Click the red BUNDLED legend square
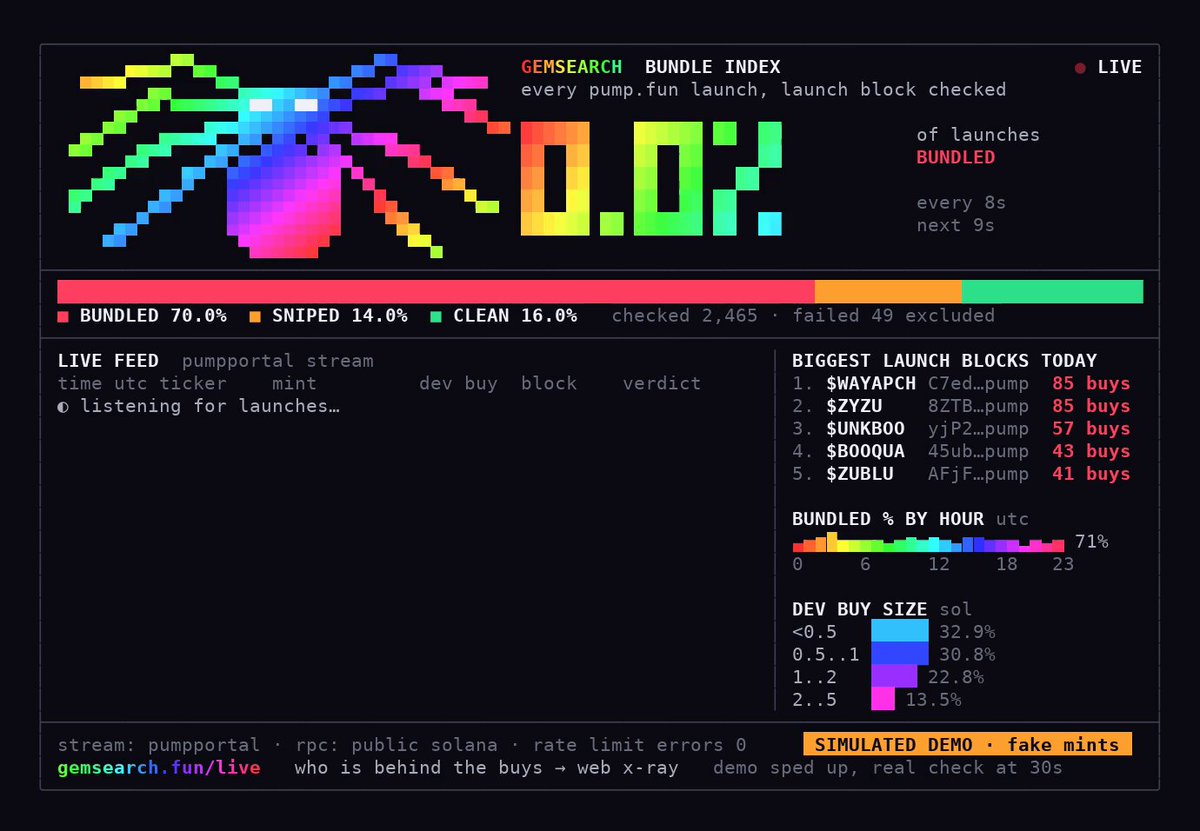Viewport: 1200px width, 831px height. (x=63, y=316)
